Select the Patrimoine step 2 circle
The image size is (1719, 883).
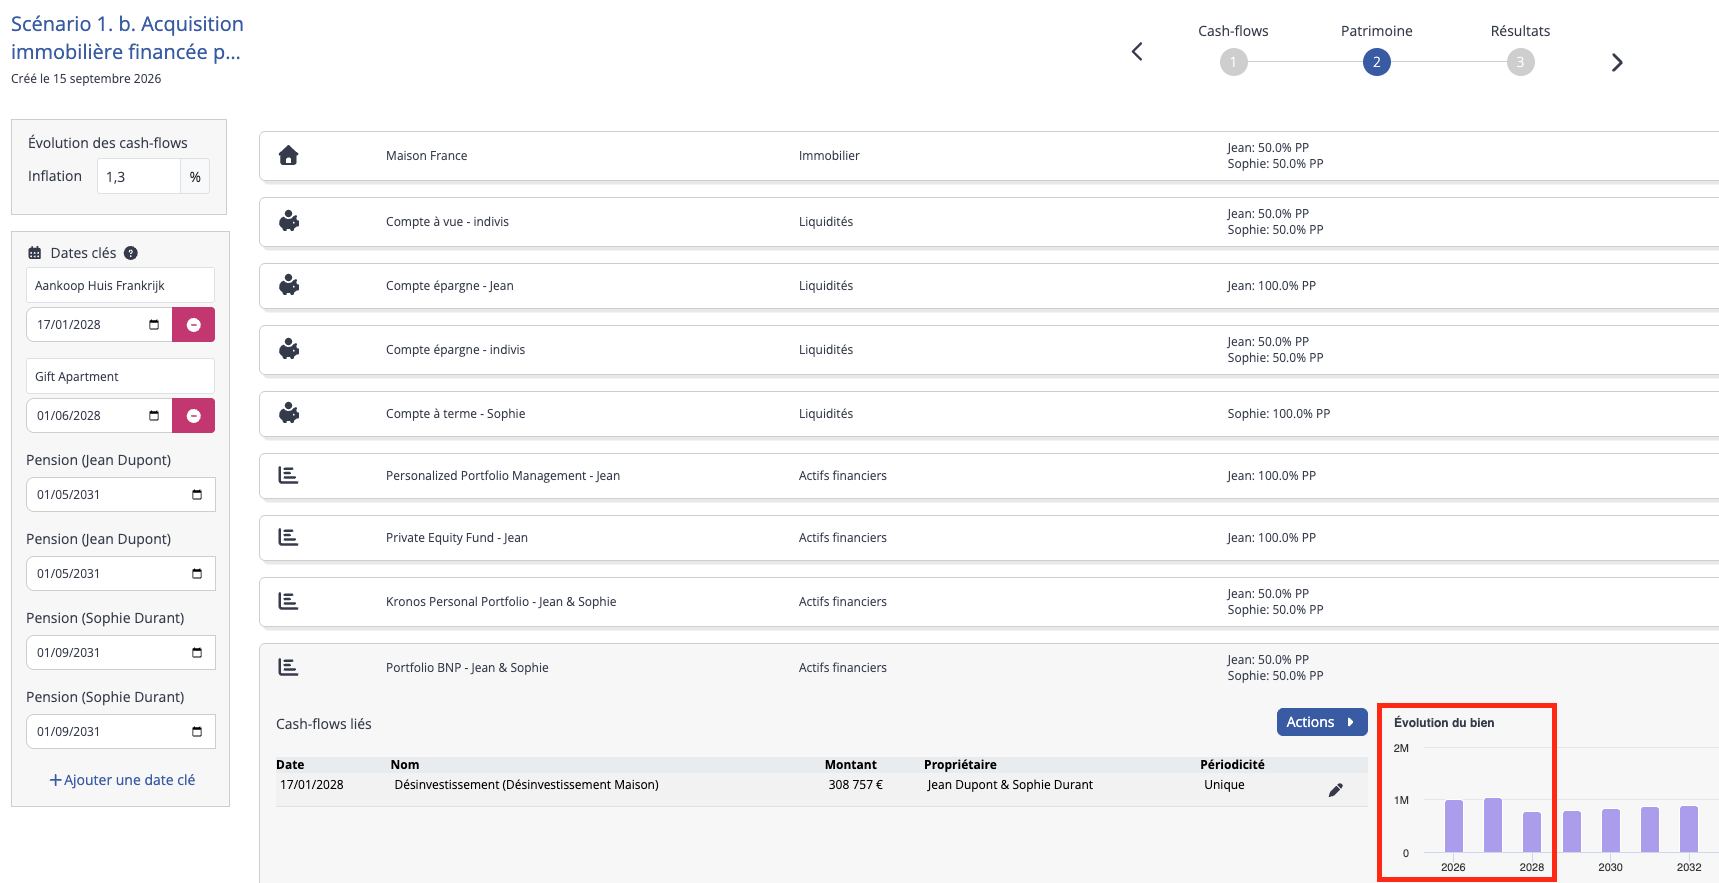[1376, 62]
